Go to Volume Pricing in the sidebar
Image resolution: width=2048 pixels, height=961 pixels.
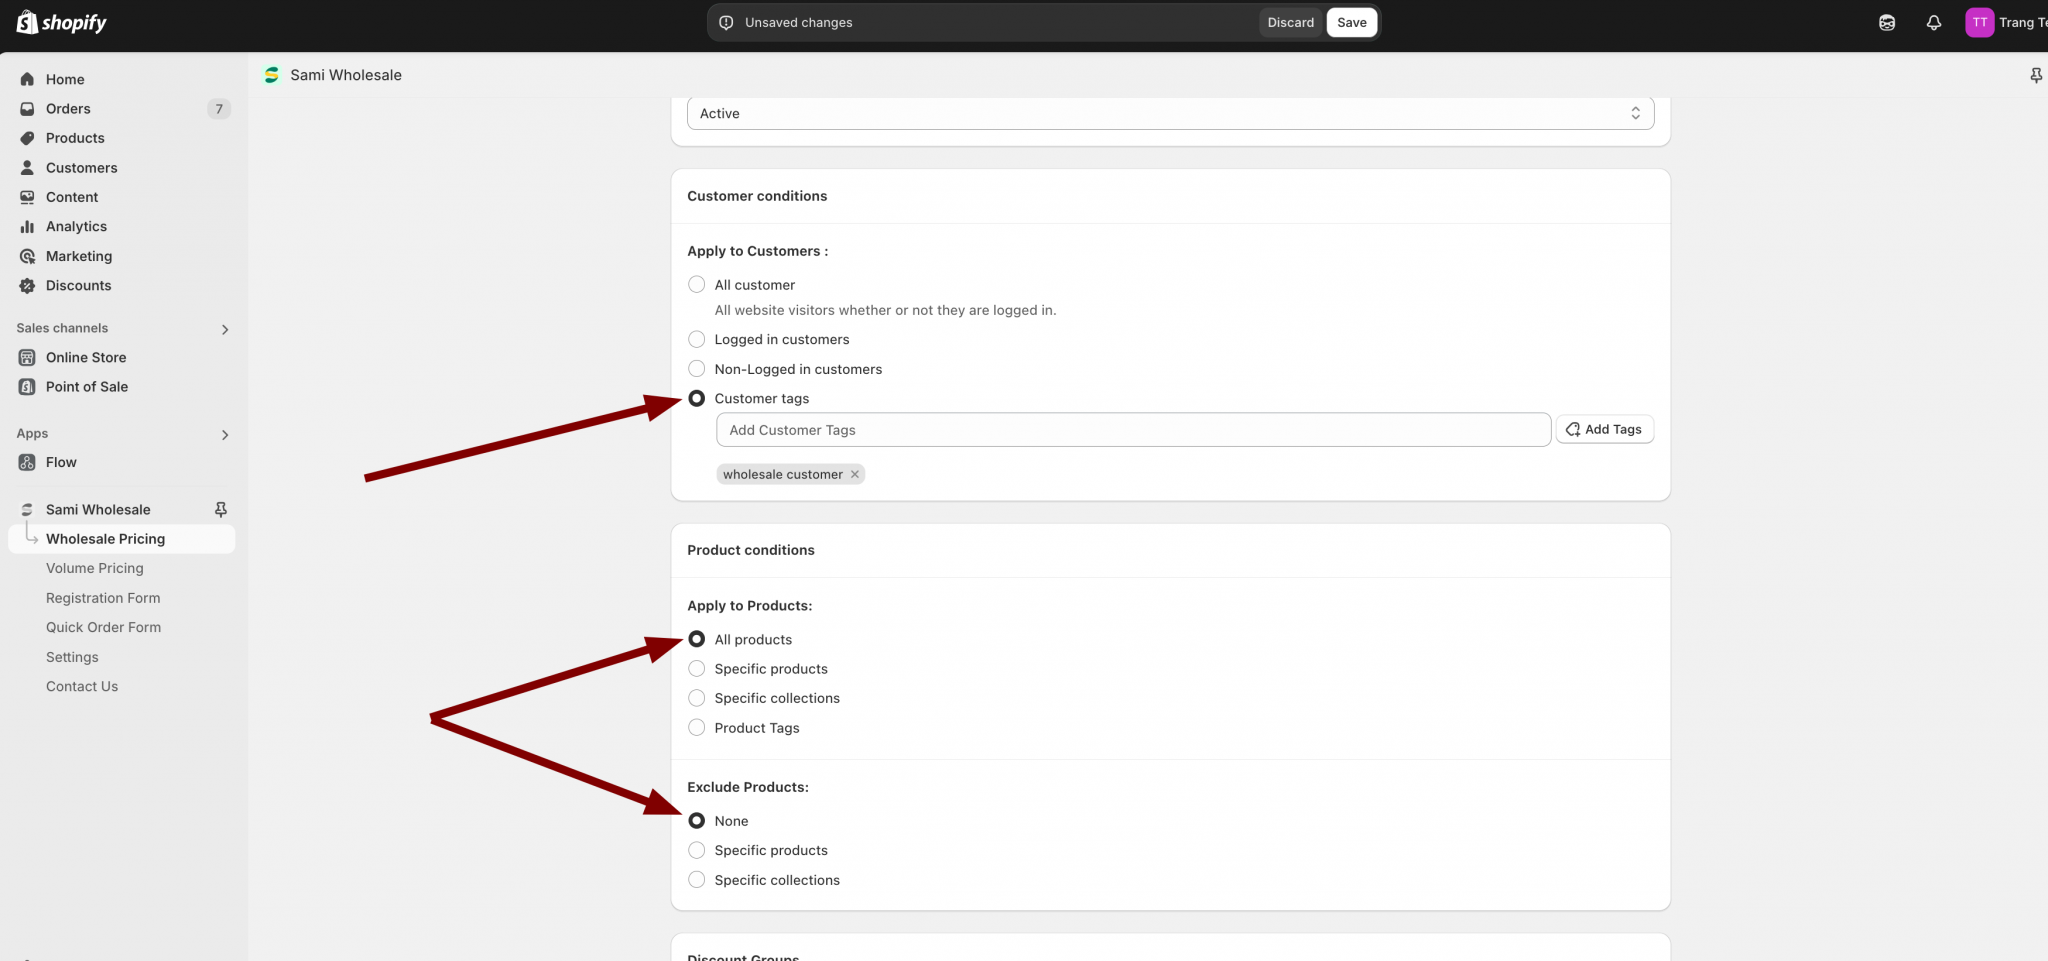94,568
